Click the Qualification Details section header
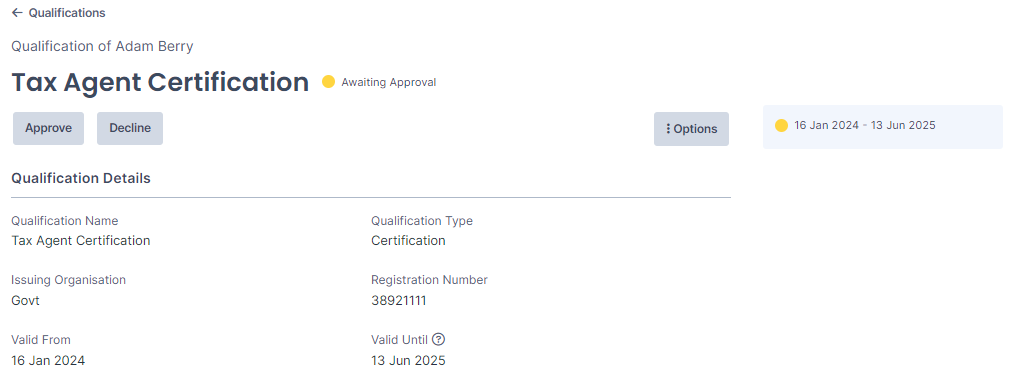Viewport: 1012px width, 379px height. (x=81, y=178)
